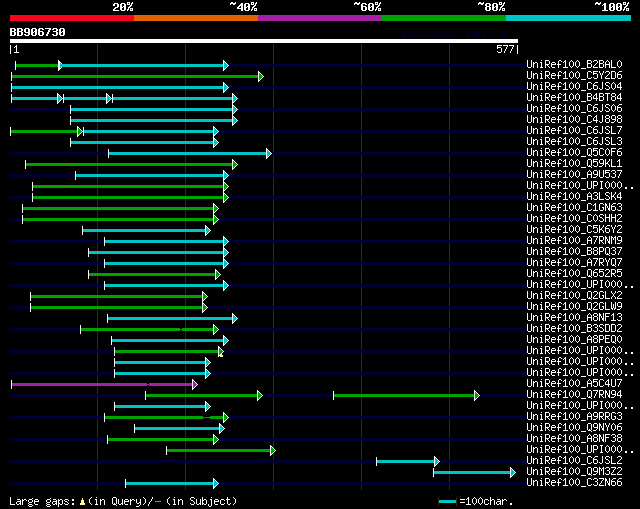This screenshot has height=509, width=640.
Task: Click the green ~80% identity legend segment
Action: point(444,18)
